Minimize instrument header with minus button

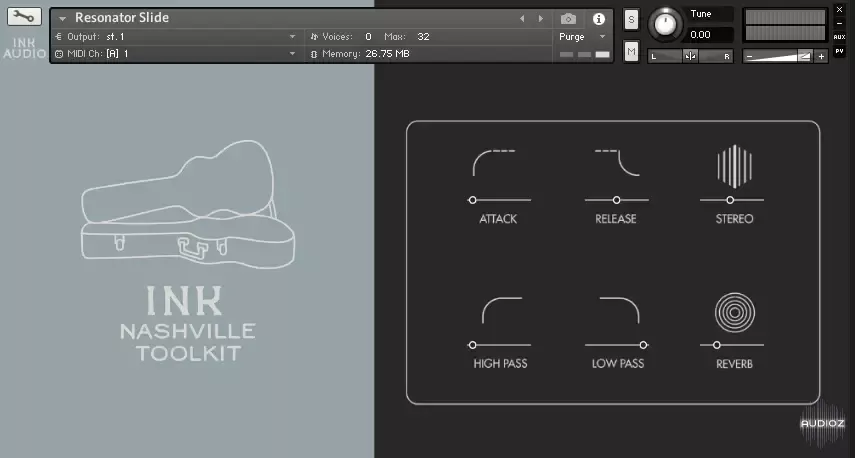(x=839, y=23)
